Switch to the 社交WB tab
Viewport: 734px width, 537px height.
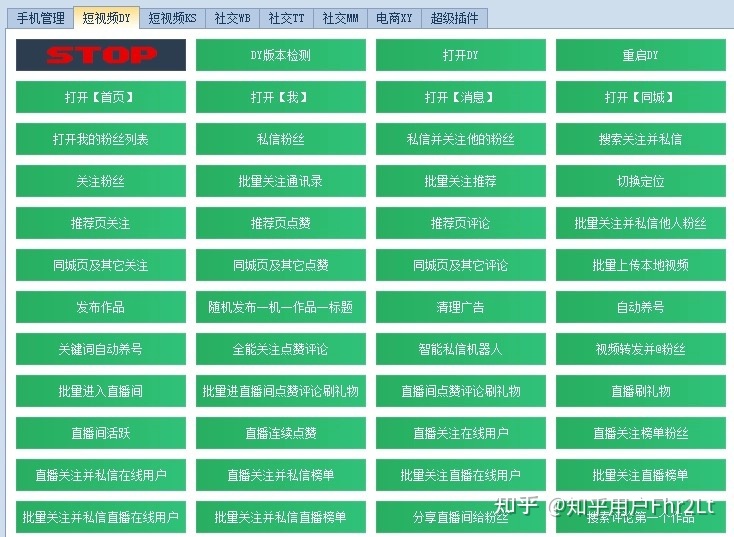coord(232,18)
